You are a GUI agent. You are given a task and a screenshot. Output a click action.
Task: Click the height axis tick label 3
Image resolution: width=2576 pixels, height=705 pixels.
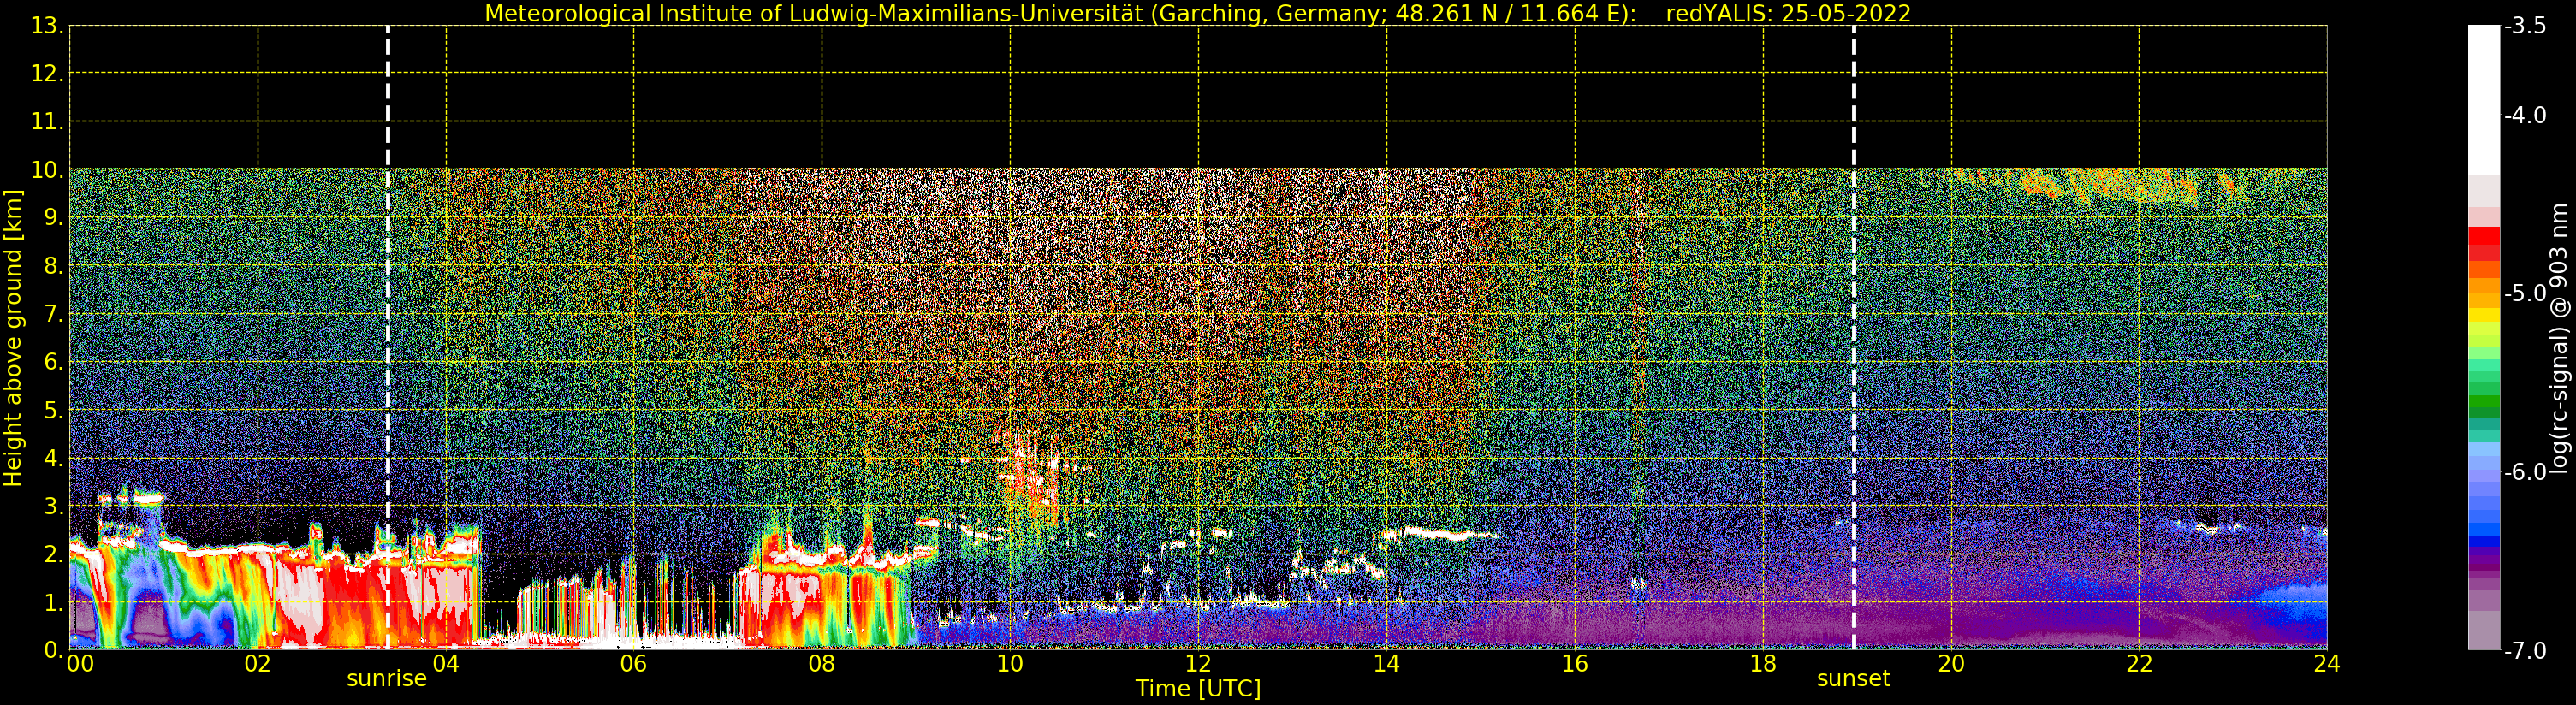[52, 506]
